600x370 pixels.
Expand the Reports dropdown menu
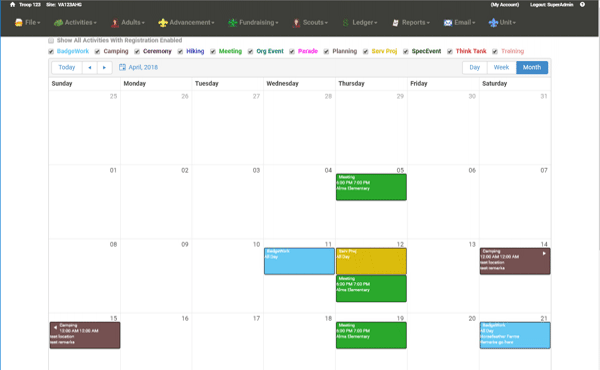click(411, 23)
